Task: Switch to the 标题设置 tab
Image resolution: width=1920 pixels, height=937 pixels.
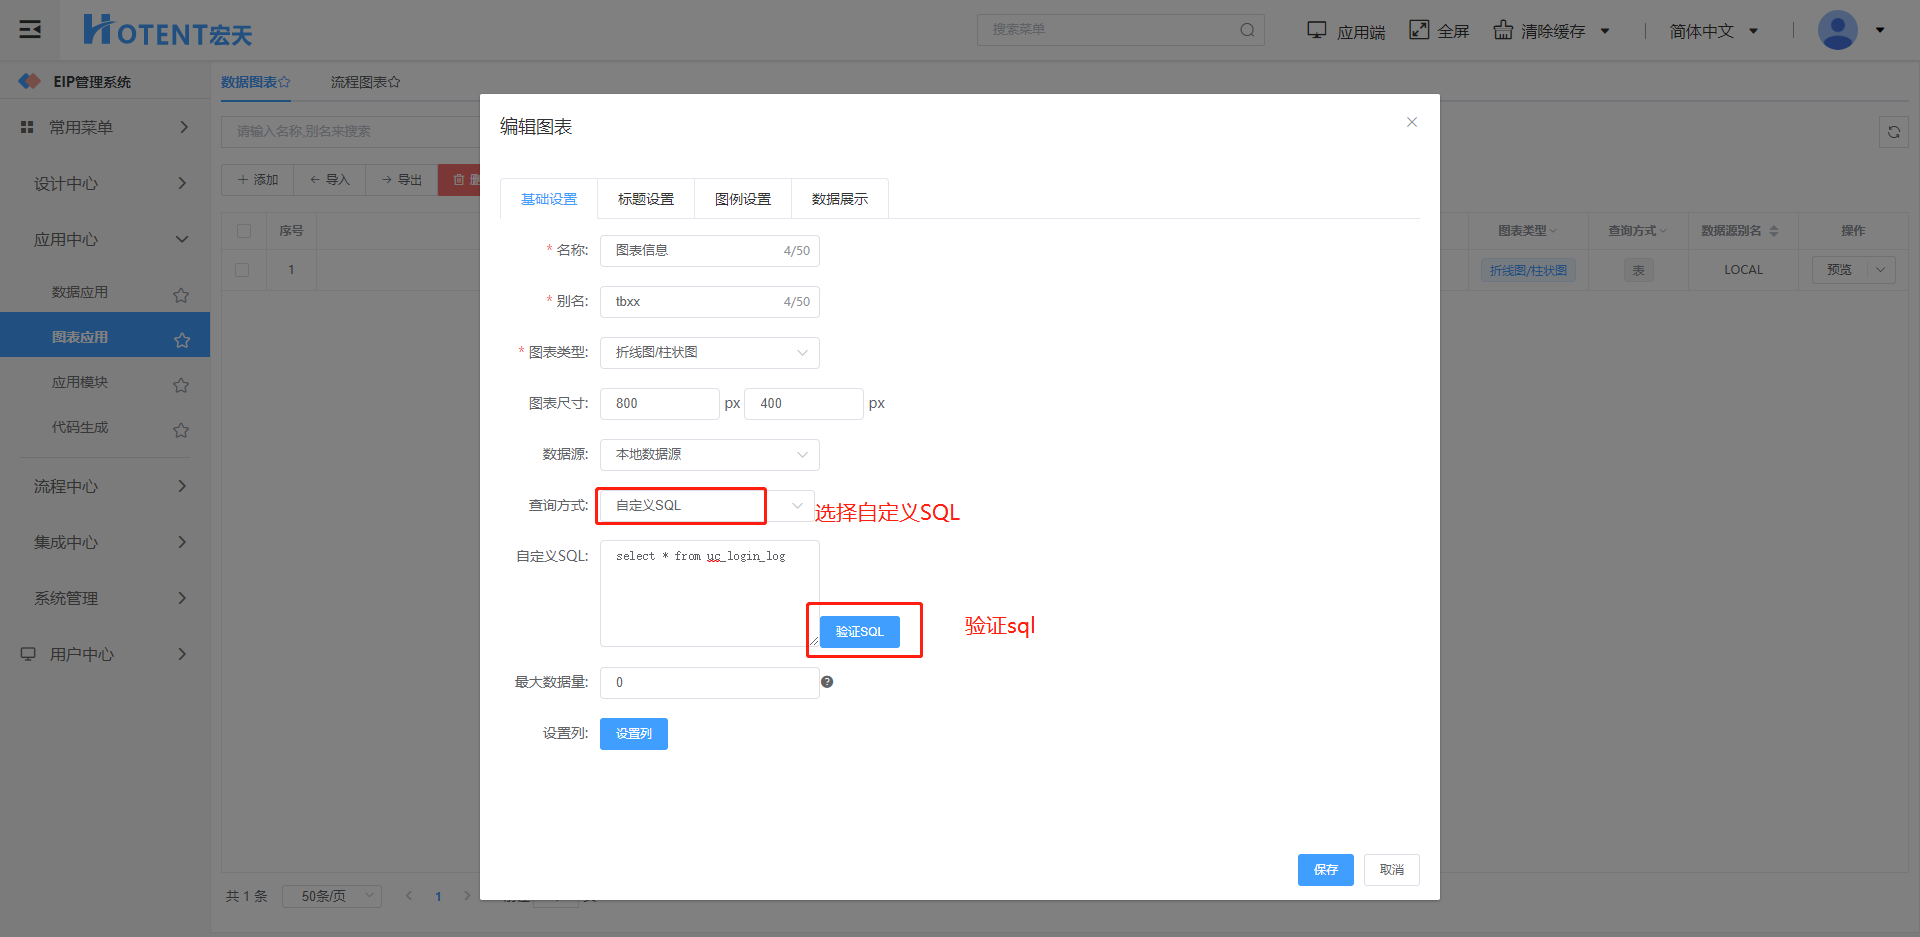Action: pyautogui.click(x=645, y=199)
